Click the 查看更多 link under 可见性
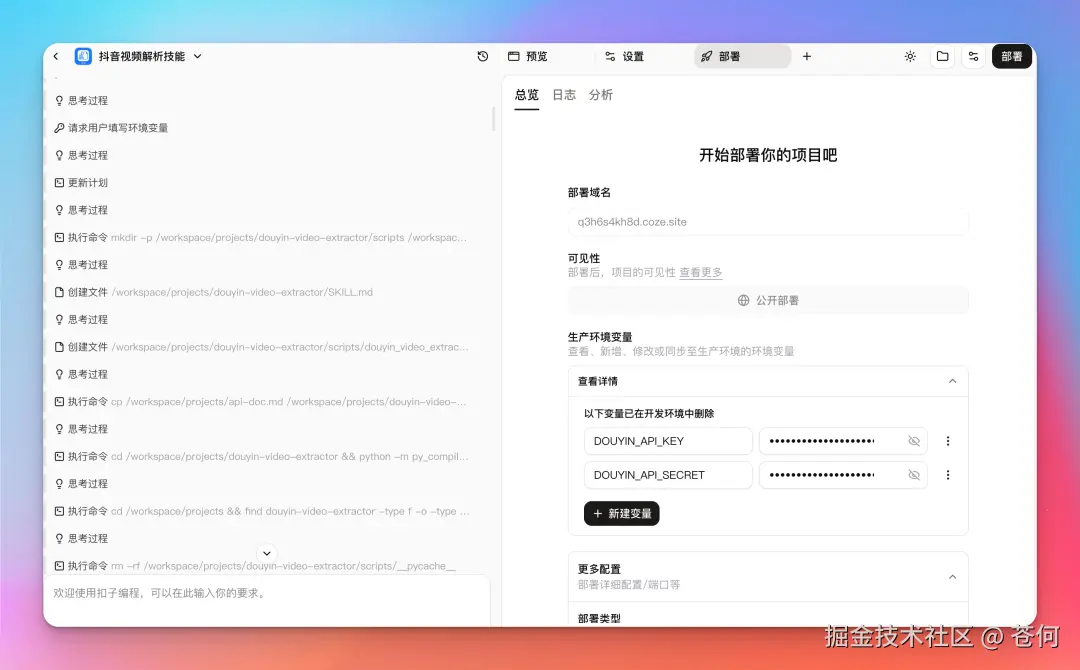The image size is (1080, 670). [x=700, y=272]
